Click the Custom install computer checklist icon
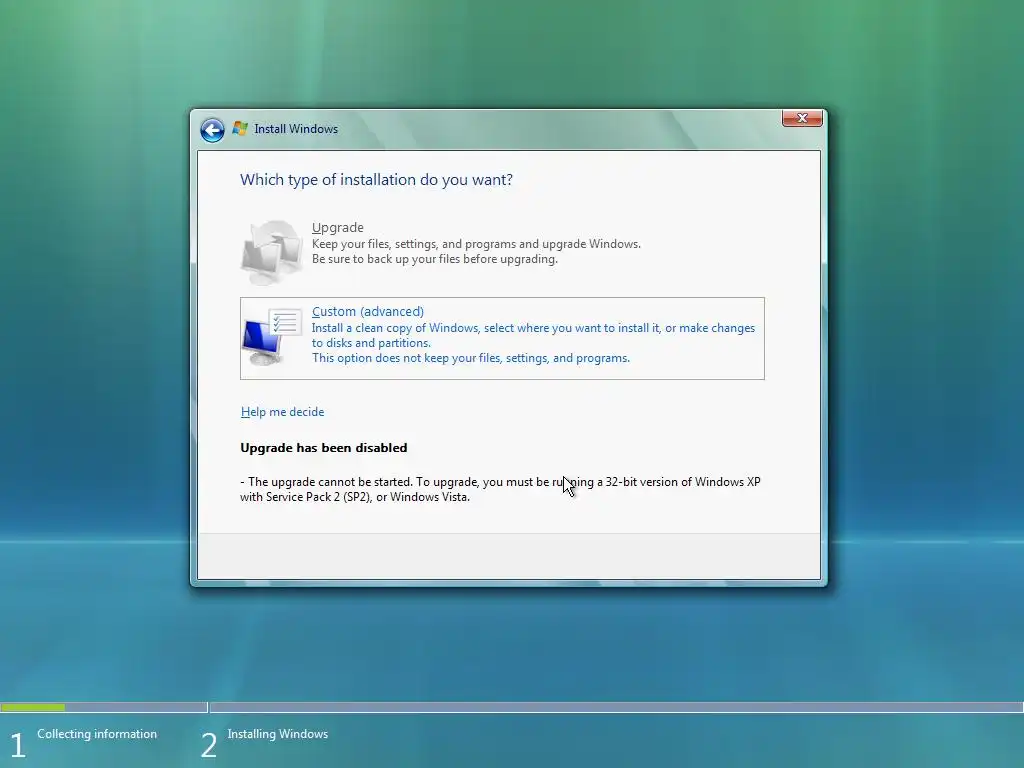The image size is (1024, 768). point(272,337)
